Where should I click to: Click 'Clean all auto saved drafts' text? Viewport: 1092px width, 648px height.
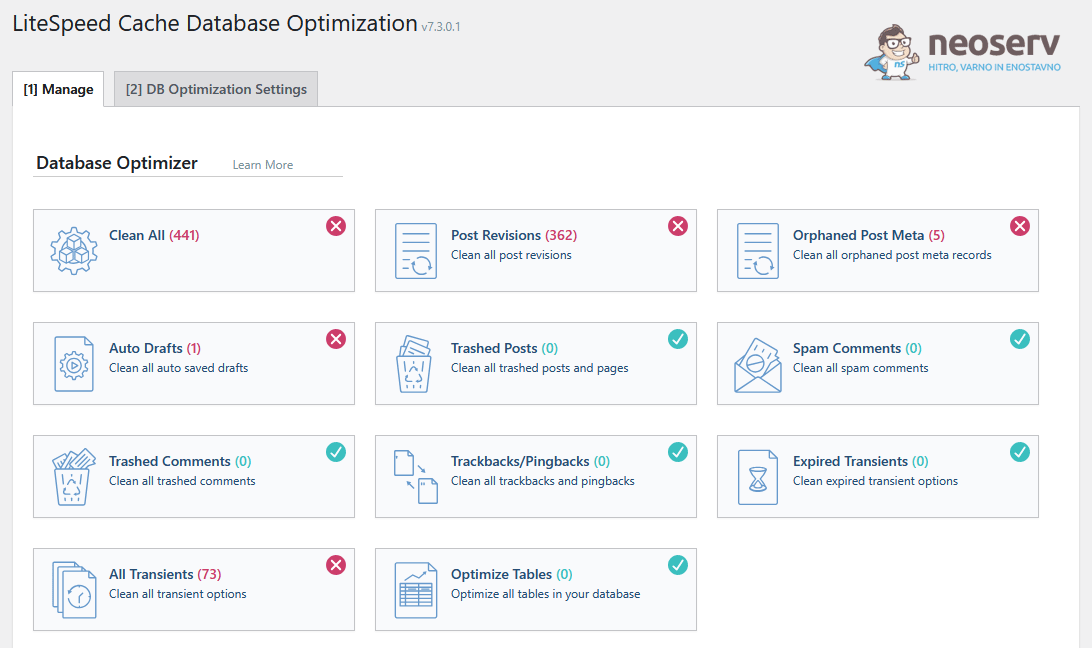click(x=178, y=368)
